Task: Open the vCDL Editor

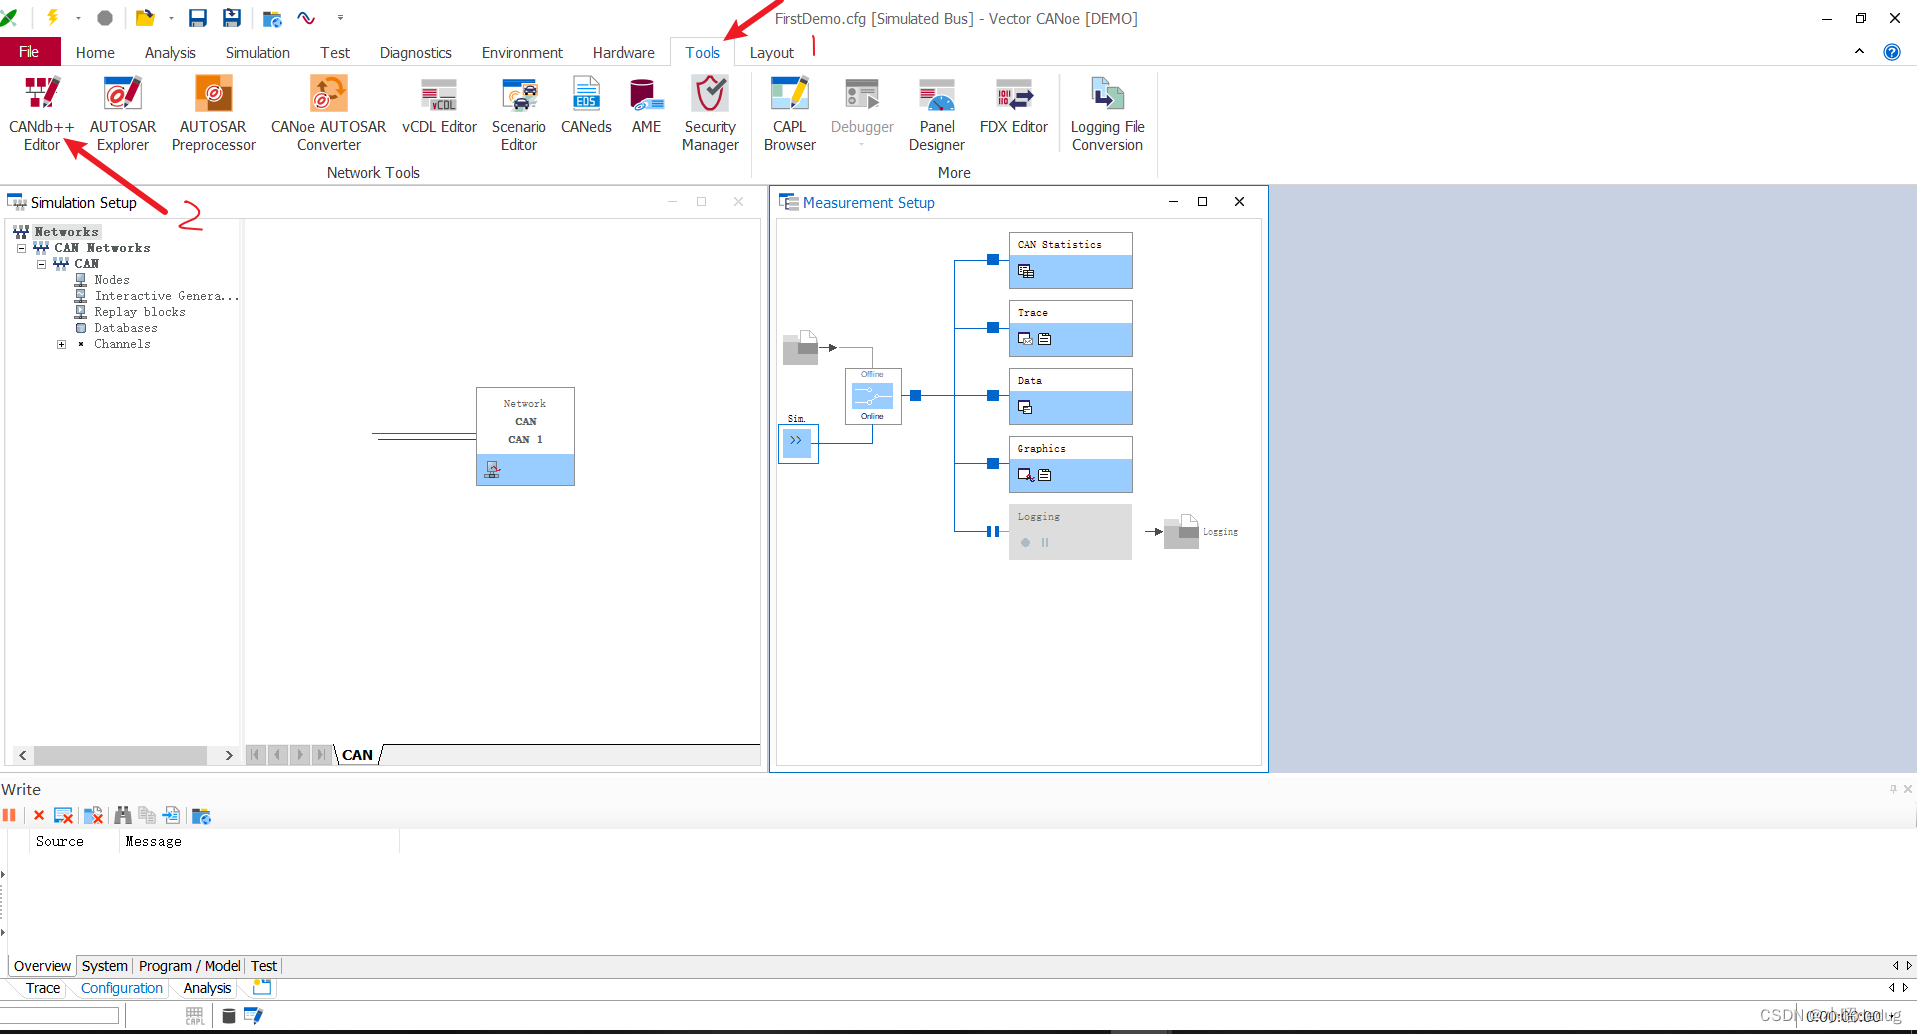Action: (x=439, y=106)
